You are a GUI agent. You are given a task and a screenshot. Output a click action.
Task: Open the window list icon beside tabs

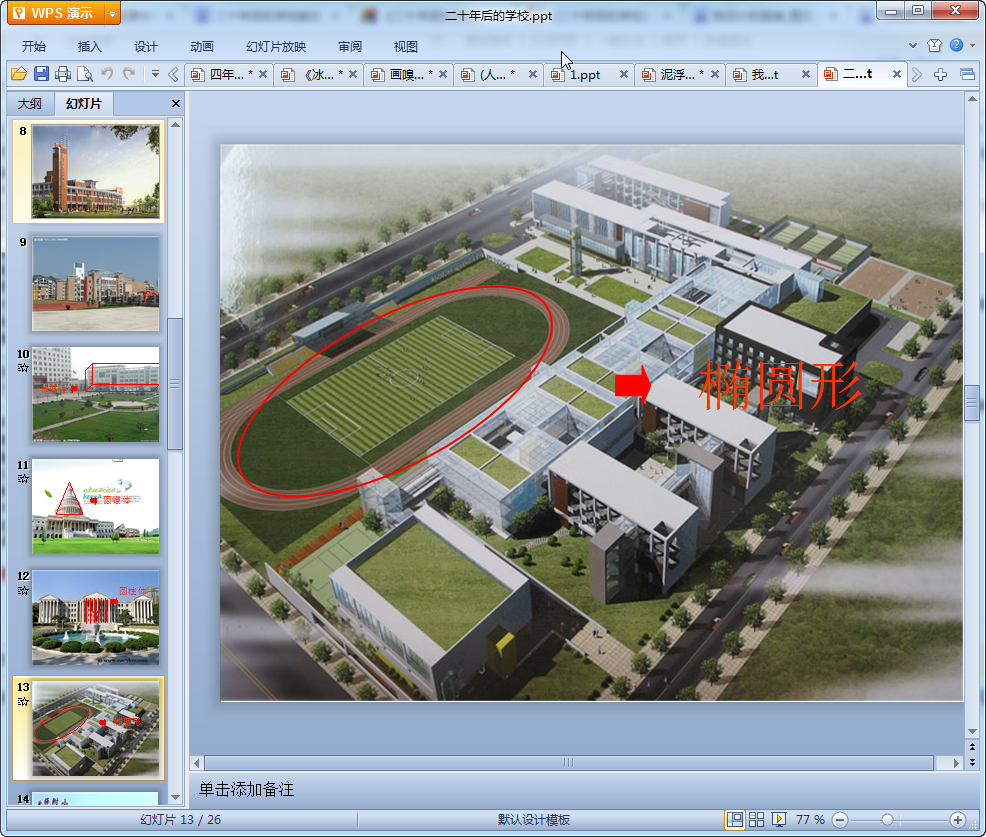pyautogui.click(x=968, y=75)
